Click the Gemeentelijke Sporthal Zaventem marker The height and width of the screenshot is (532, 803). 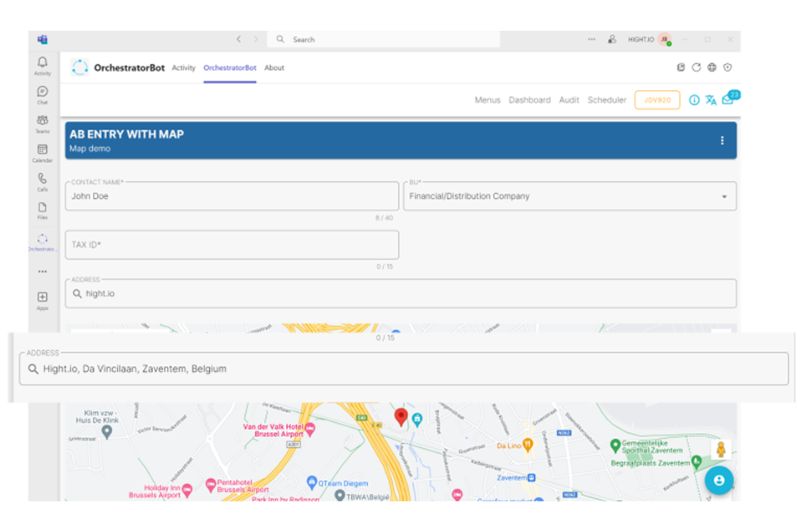(616, 445)
